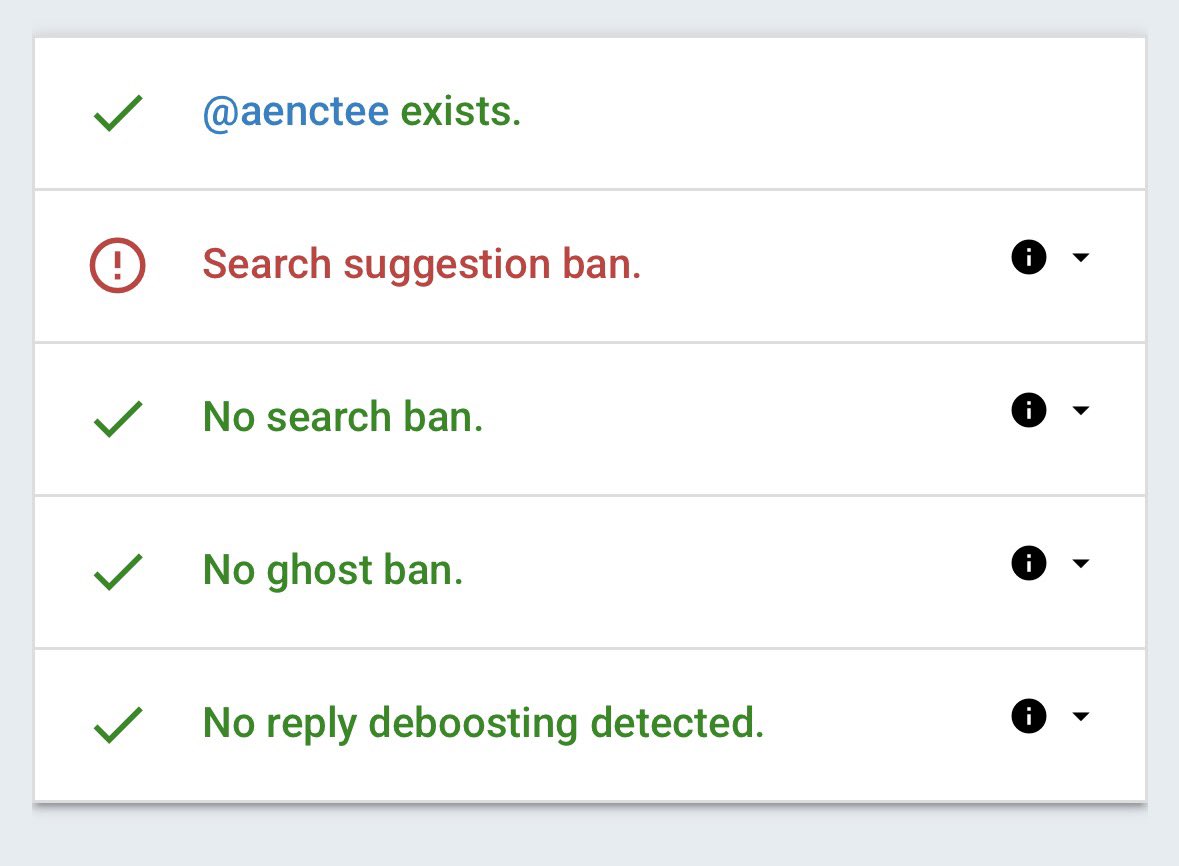The width and height of the screenshot is (1179, 866).
Task: Click the word exists in first row
Action: click(x=460, y=112)
